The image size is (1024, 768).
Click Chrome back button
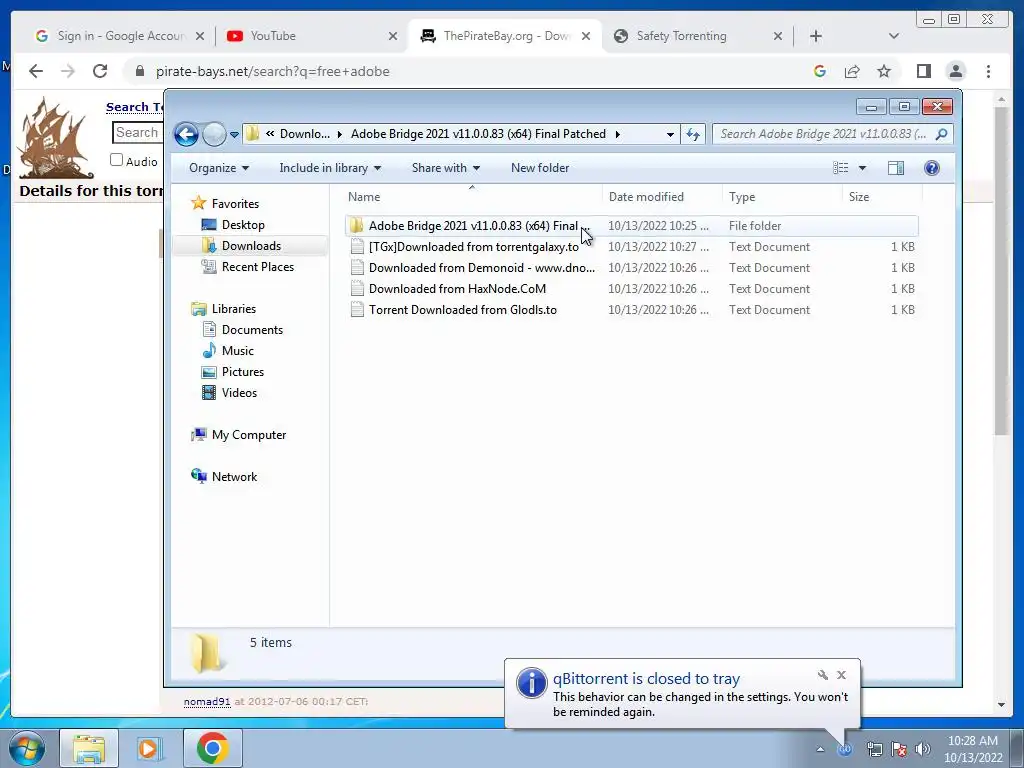[x=36, y=71]
